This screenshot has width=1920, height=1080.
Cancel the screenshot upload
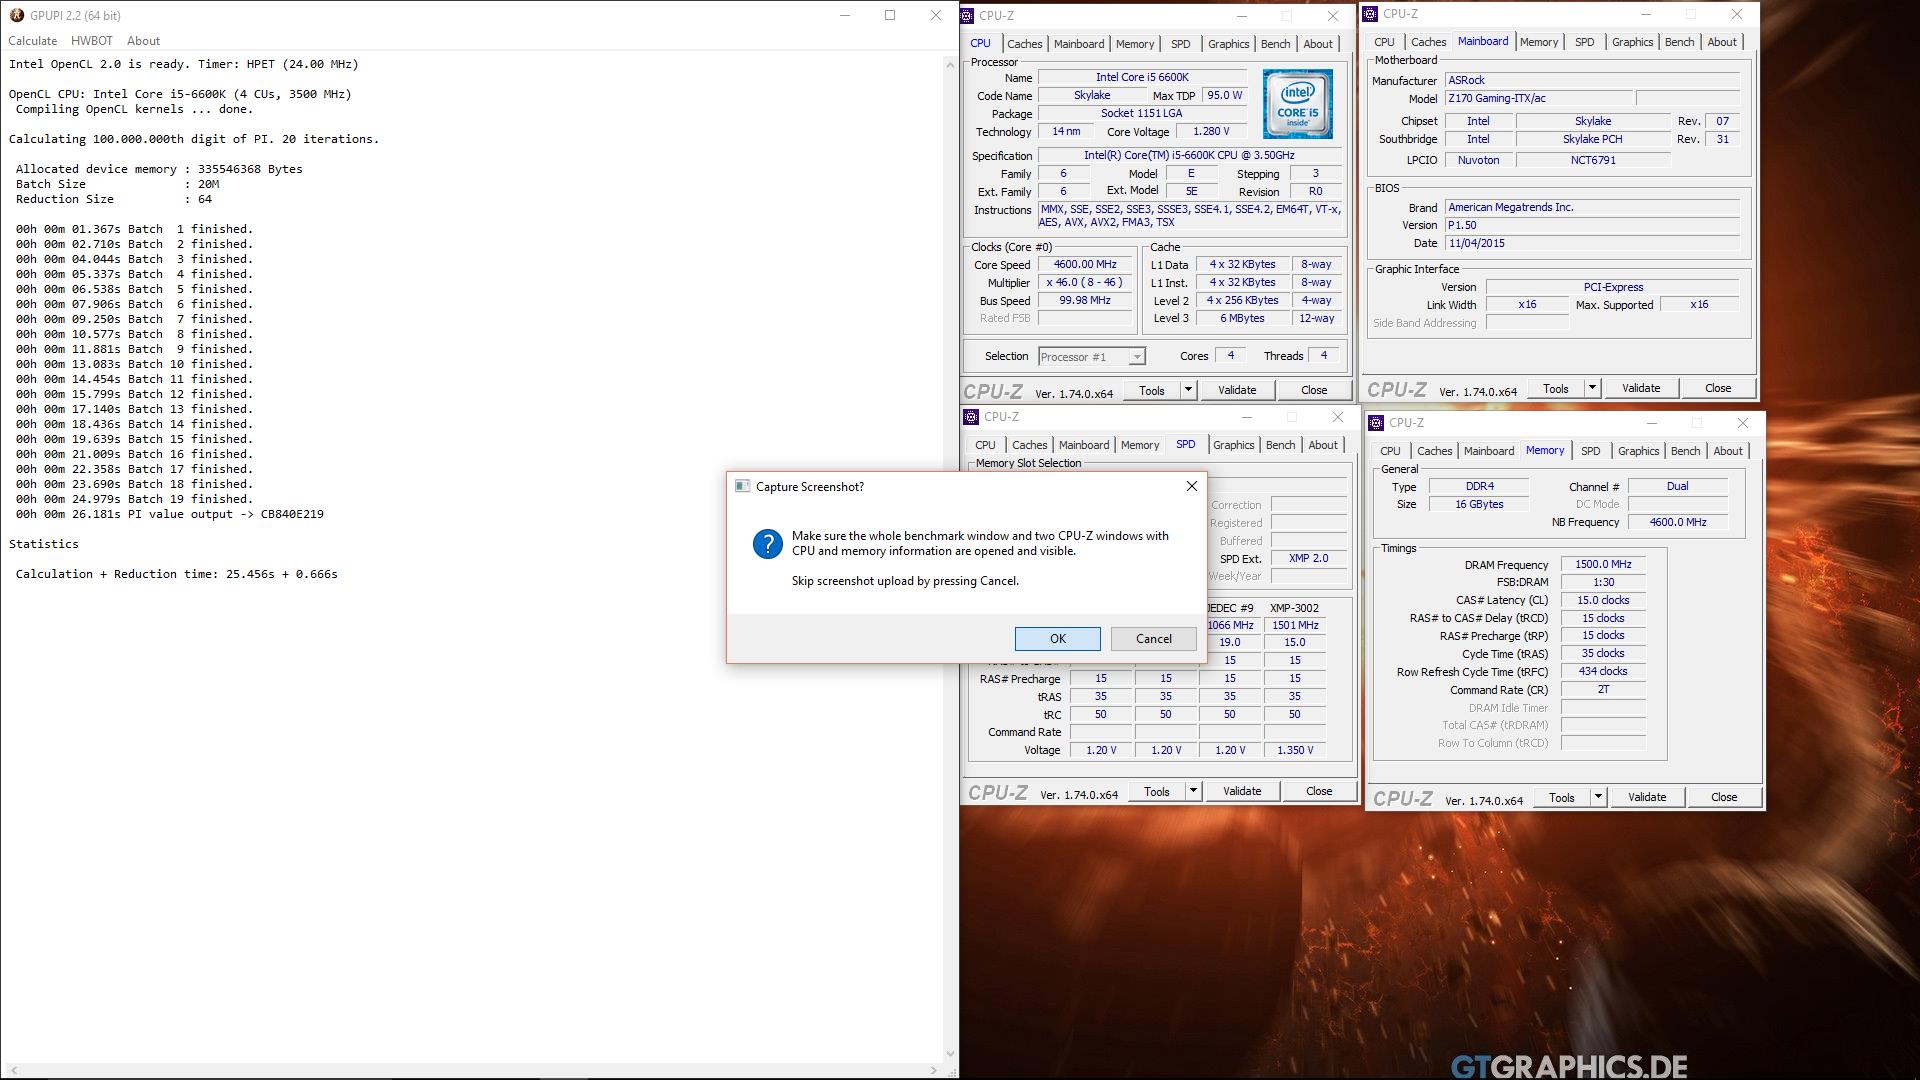click(1153, 639)
